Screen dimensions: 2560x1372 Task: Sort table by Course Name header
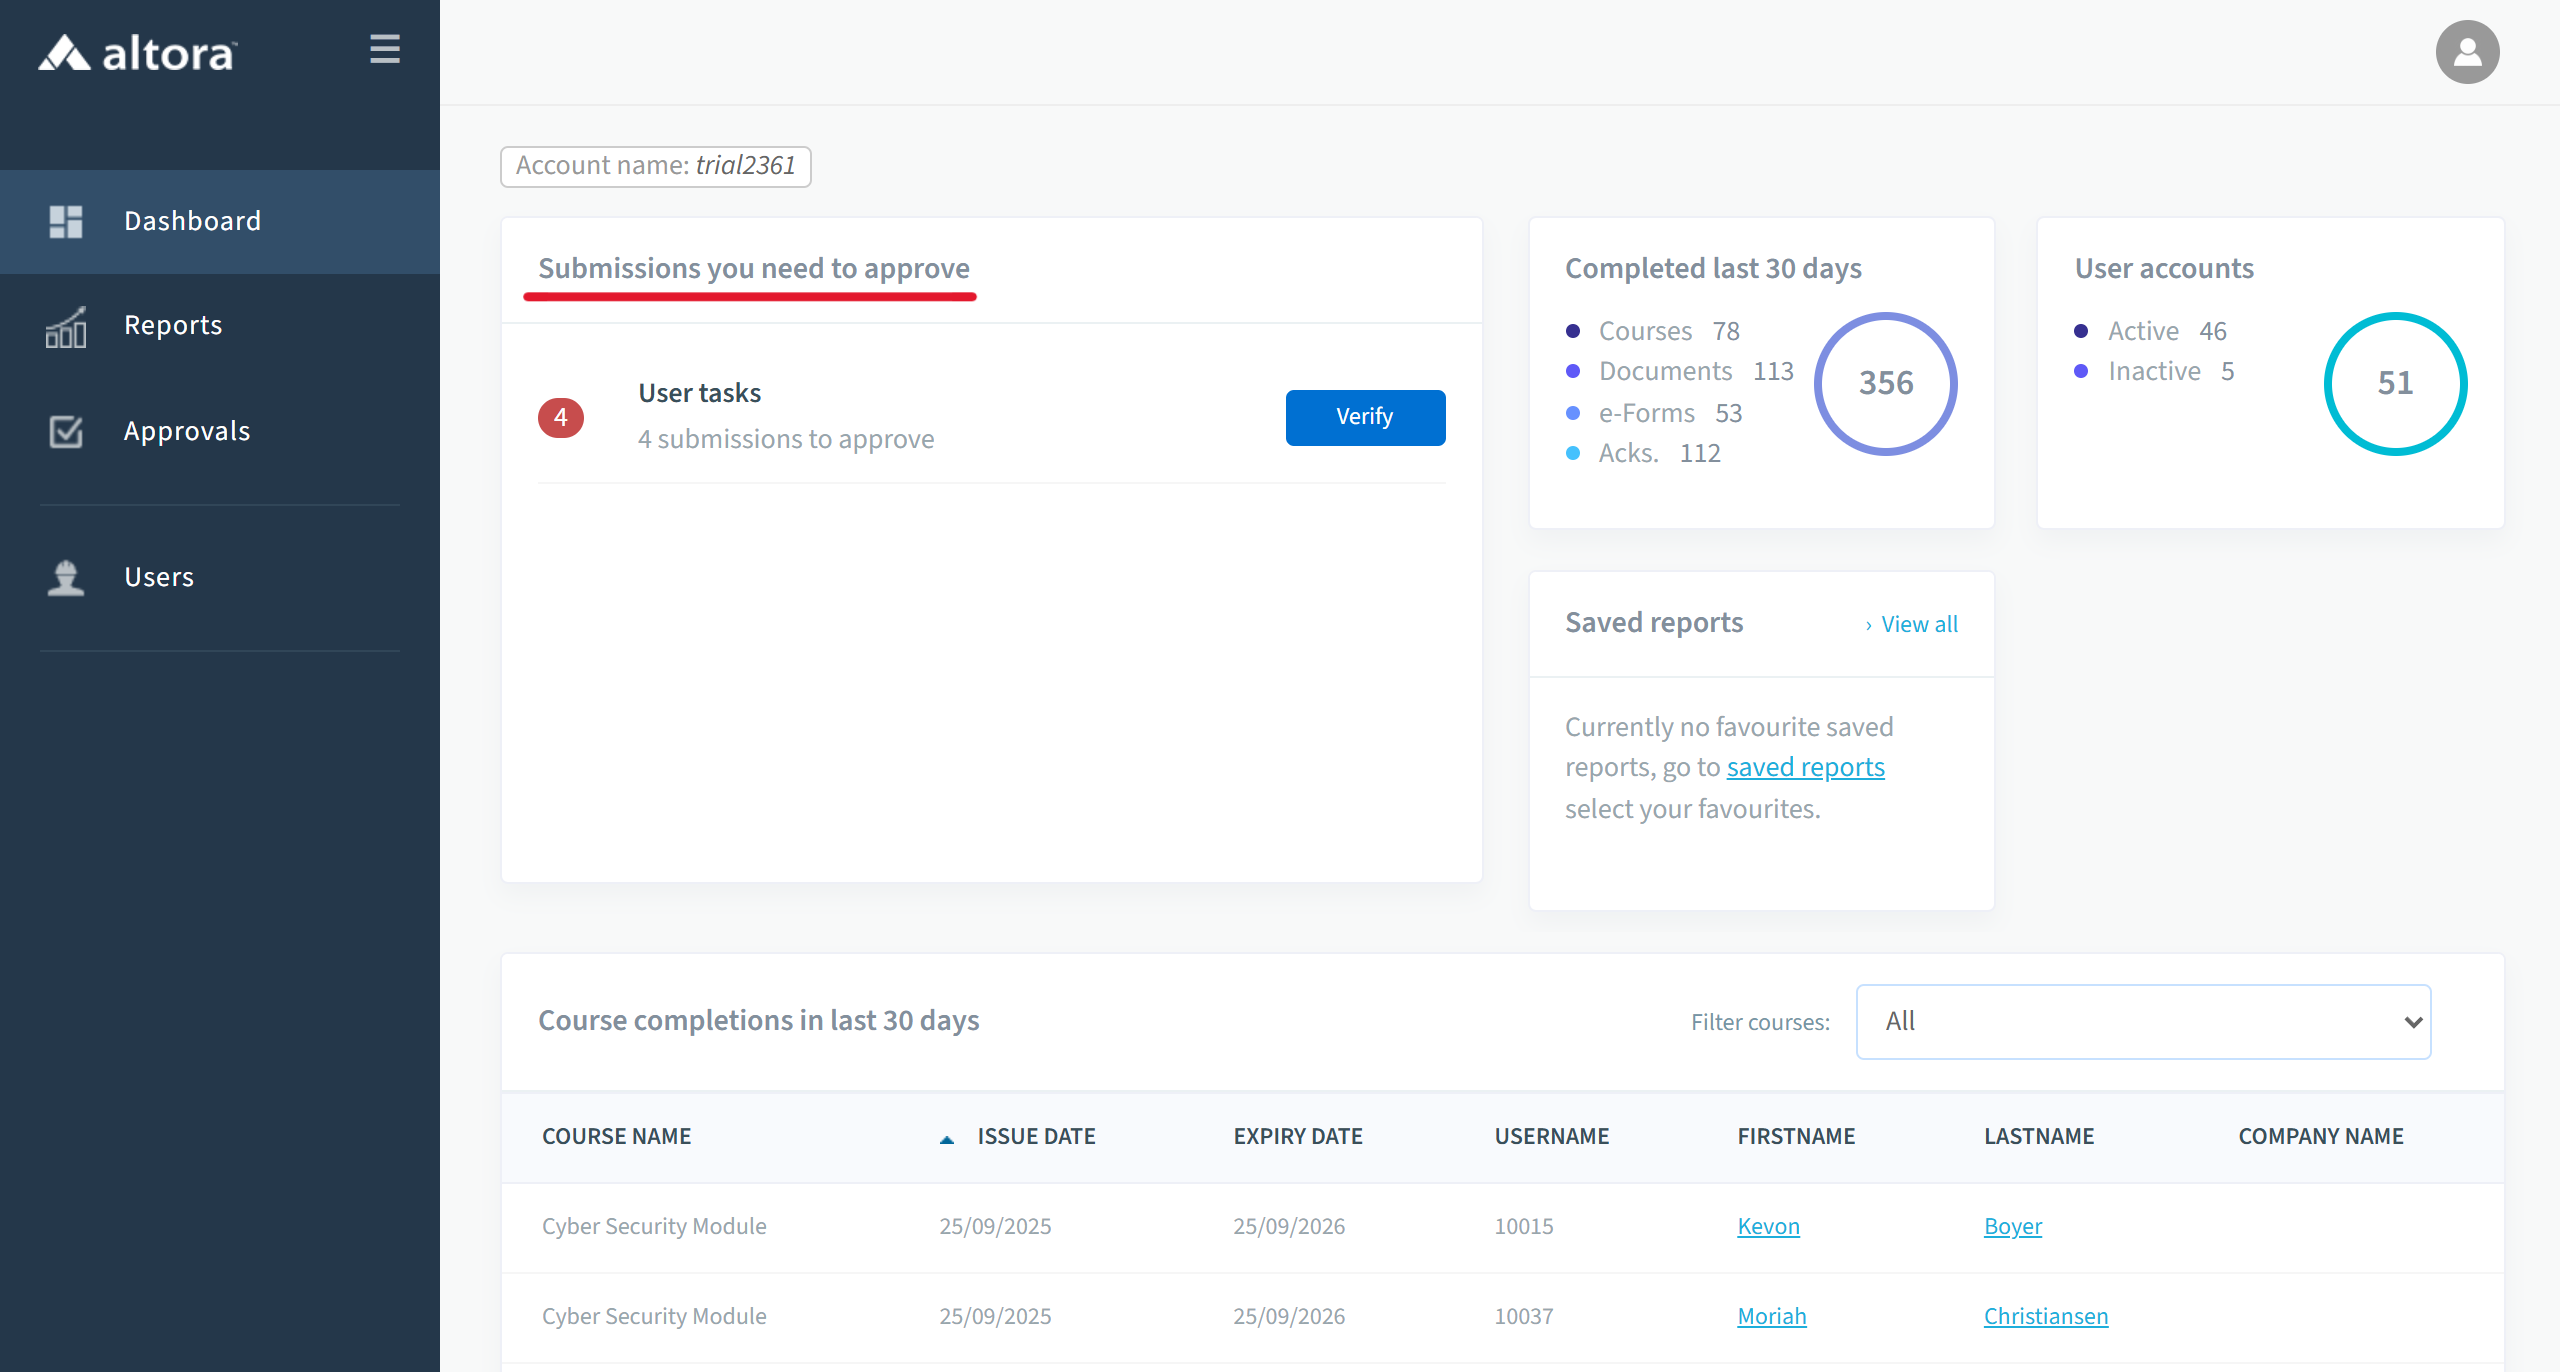tap(616, 1137)
